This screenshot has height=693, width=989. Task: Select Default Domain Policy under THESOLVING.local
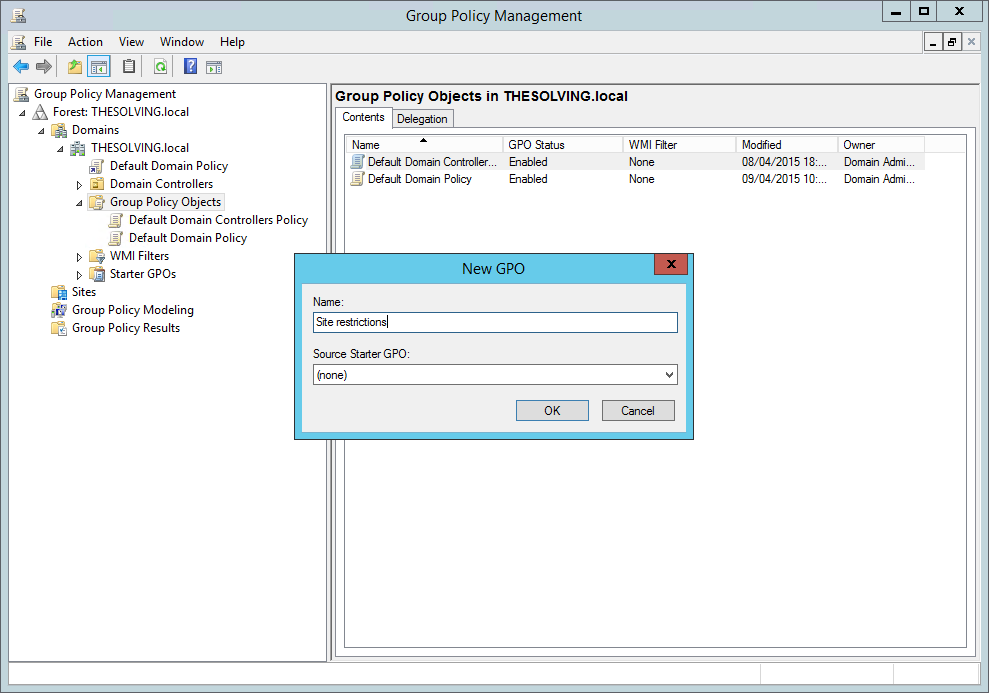(168, 166)
